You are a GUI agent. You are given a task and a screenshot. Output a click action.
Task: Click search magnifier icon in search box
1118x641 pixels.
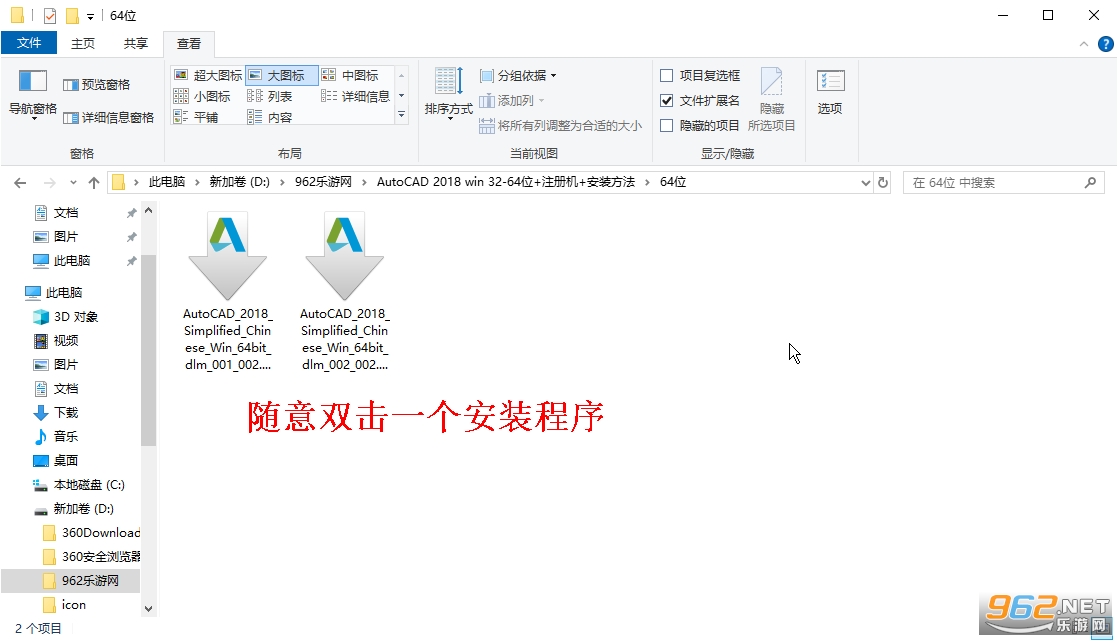(x=1090, y=183)
